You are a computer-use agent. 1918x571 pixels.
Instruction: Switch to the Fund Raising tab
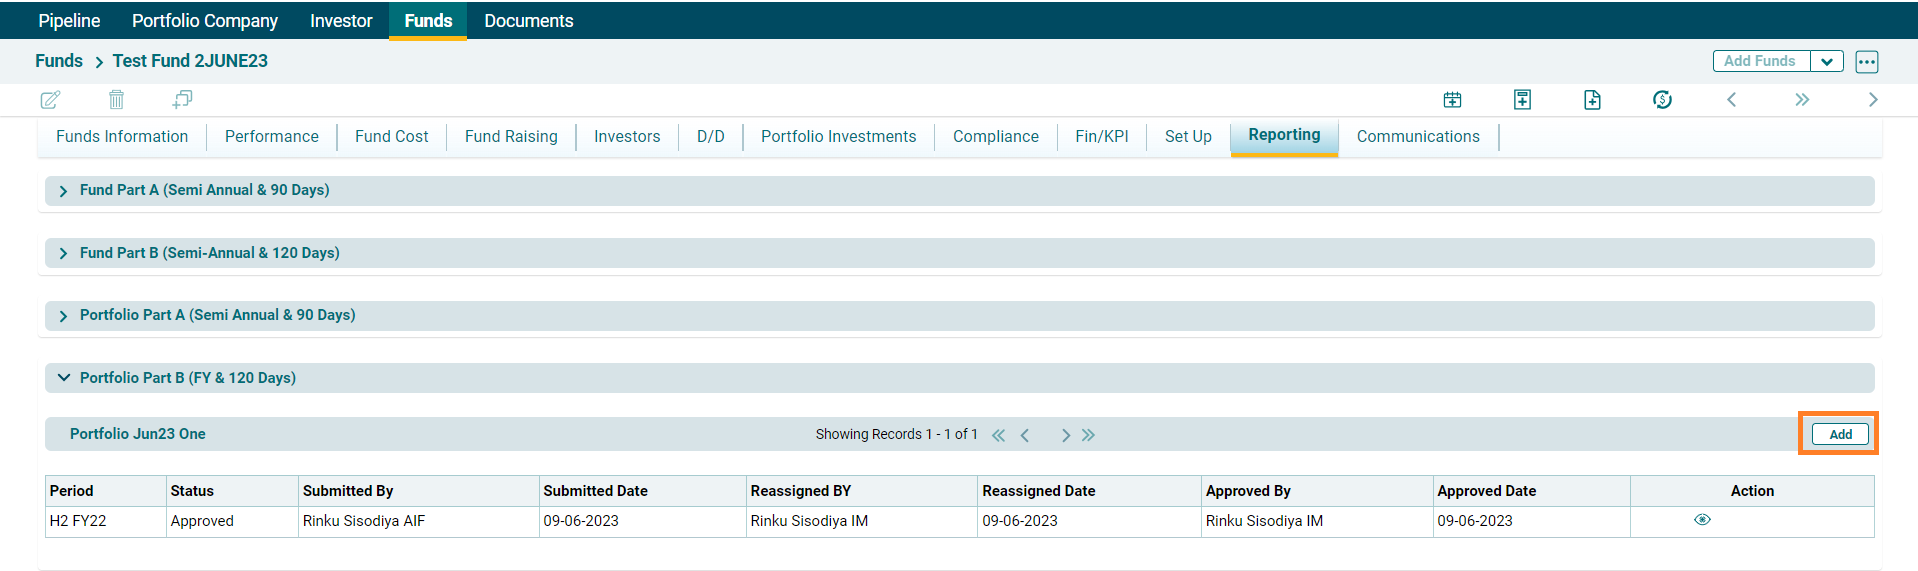(511, 137)
